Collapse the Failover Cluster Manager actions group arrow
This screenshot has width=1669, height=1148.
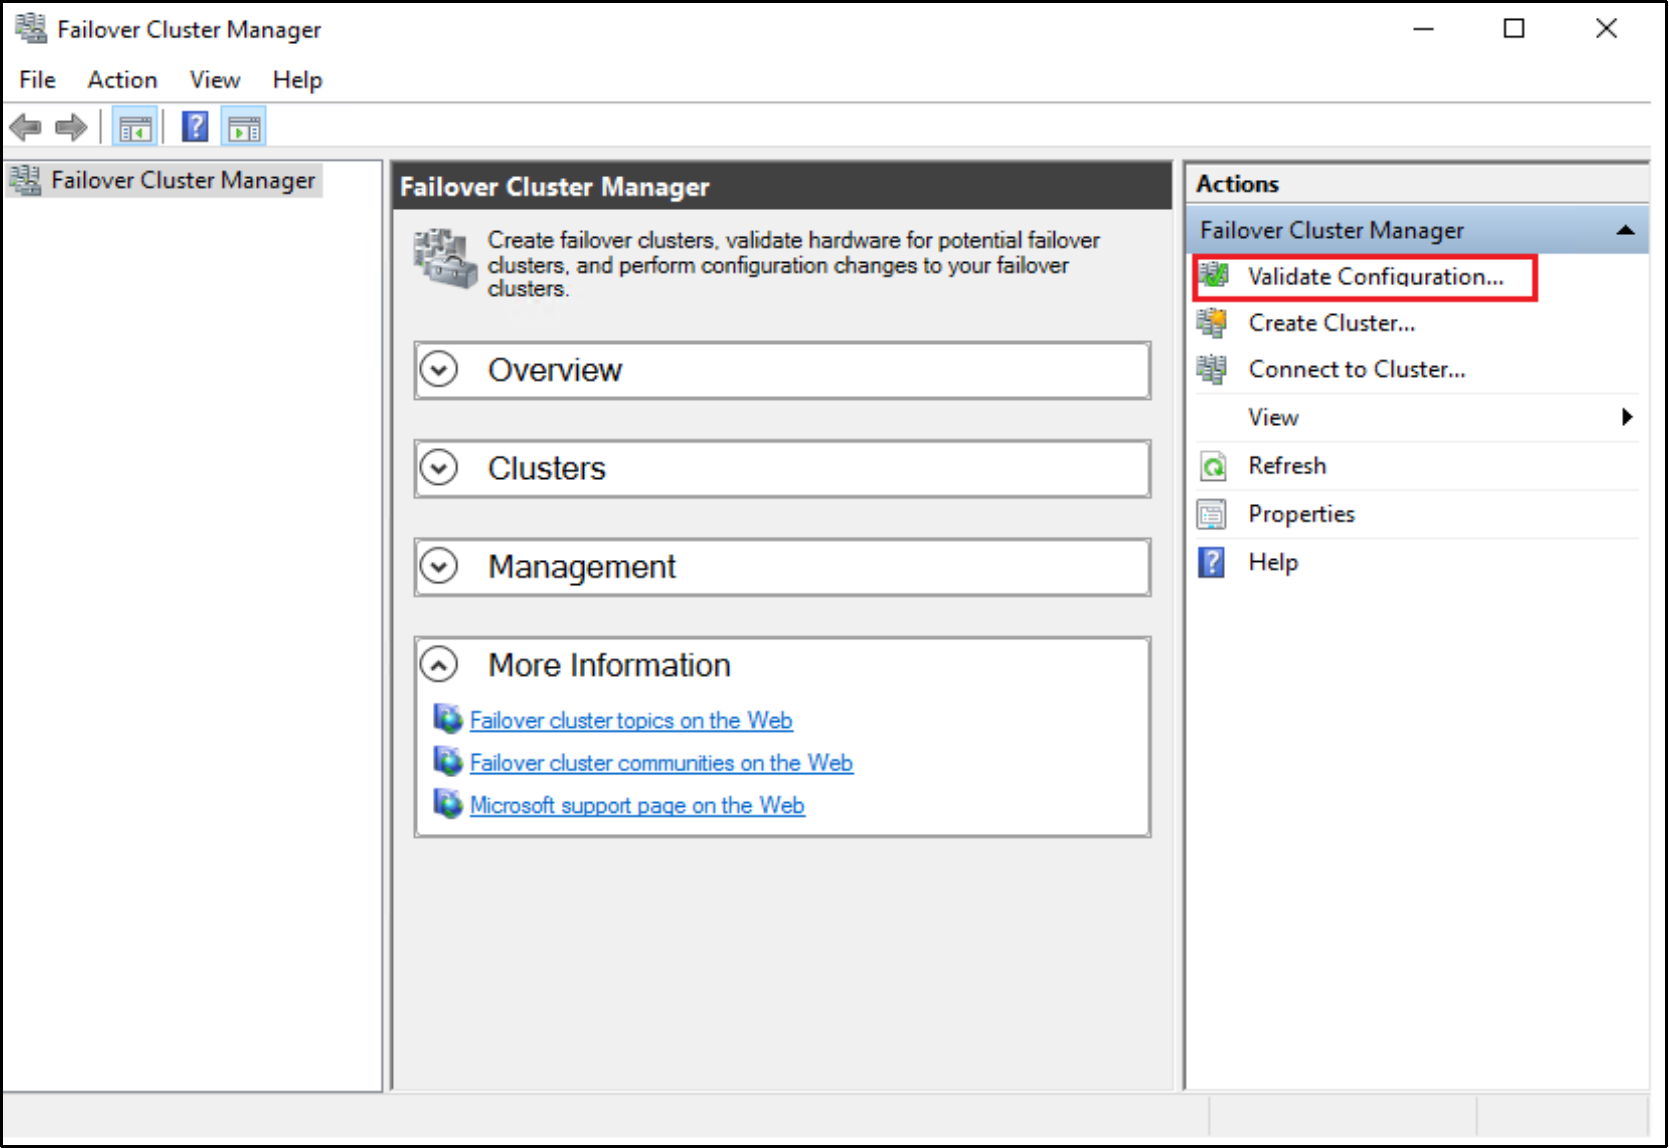pos(1626,231)
